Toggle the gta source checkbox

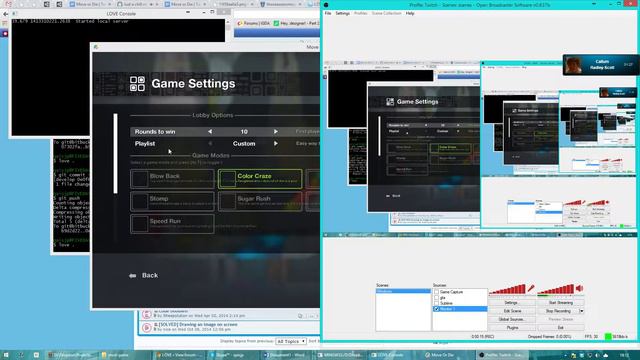pos(436,298)
